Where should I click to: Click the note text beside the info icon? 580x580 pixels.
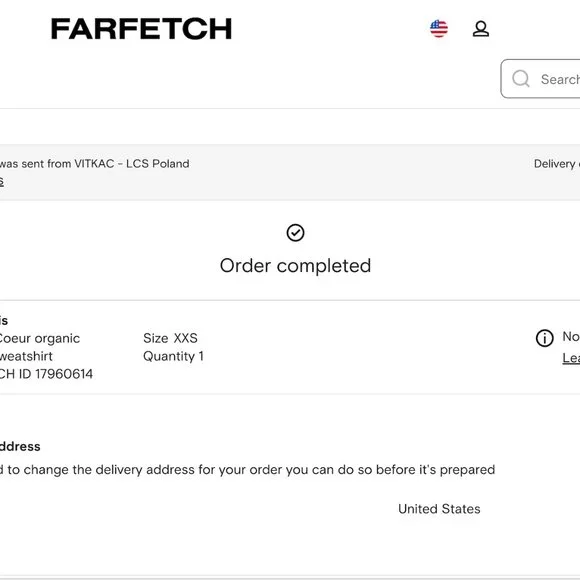[571, 336]
